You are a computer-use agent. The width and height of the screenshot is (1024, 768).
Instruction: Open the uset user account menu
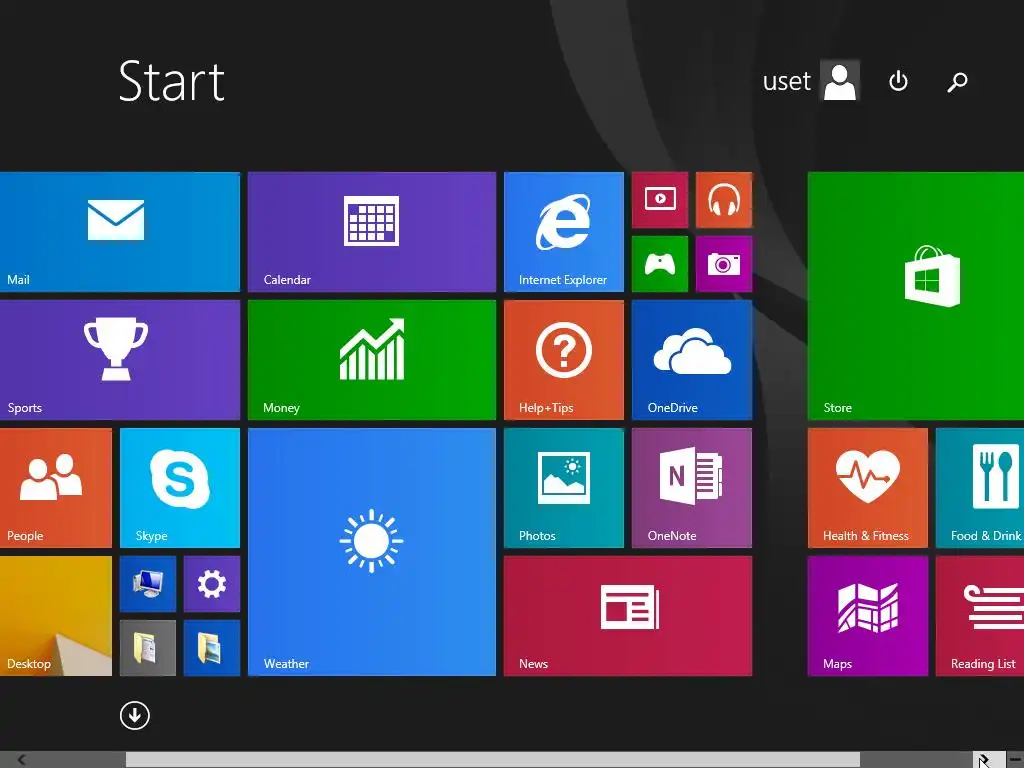(x=810, y=81)
